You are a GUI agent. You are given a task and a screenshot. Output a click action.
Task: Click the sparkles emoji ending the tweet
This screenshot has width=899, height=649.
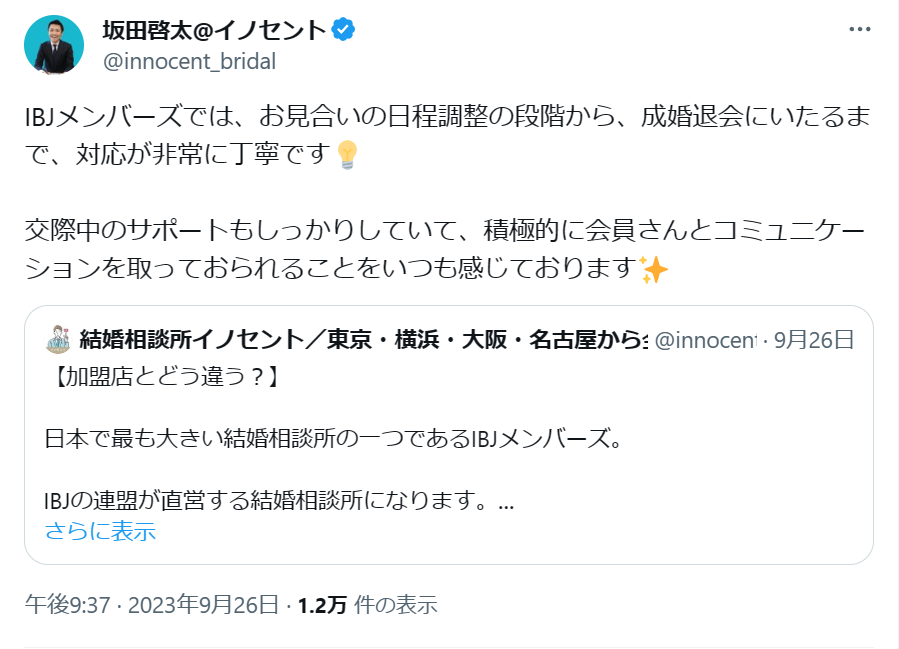[x=653, y=269]
